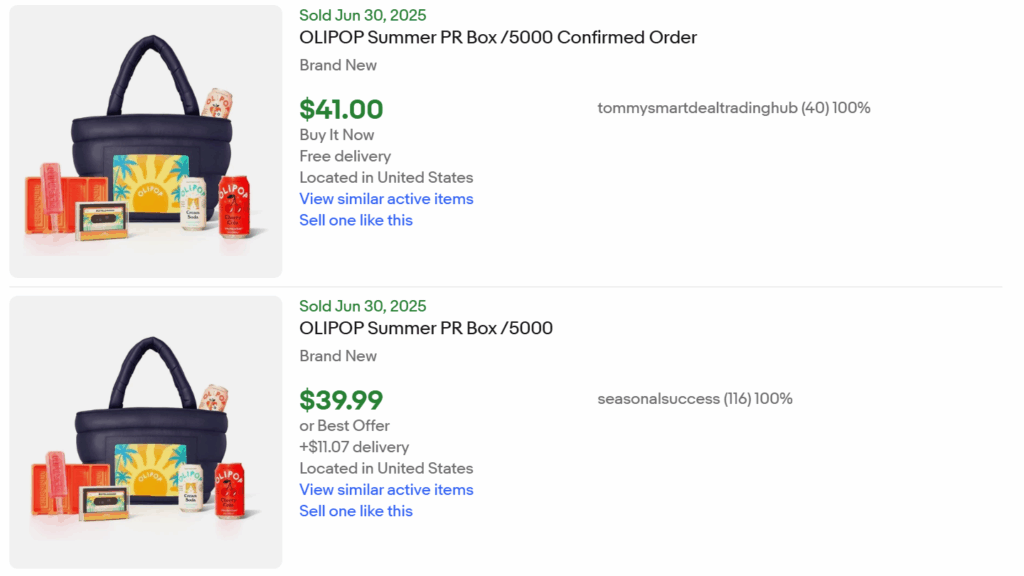Click the Buy It Now label
Viewport: 1024px width, 576px height.
pos(337,134)
